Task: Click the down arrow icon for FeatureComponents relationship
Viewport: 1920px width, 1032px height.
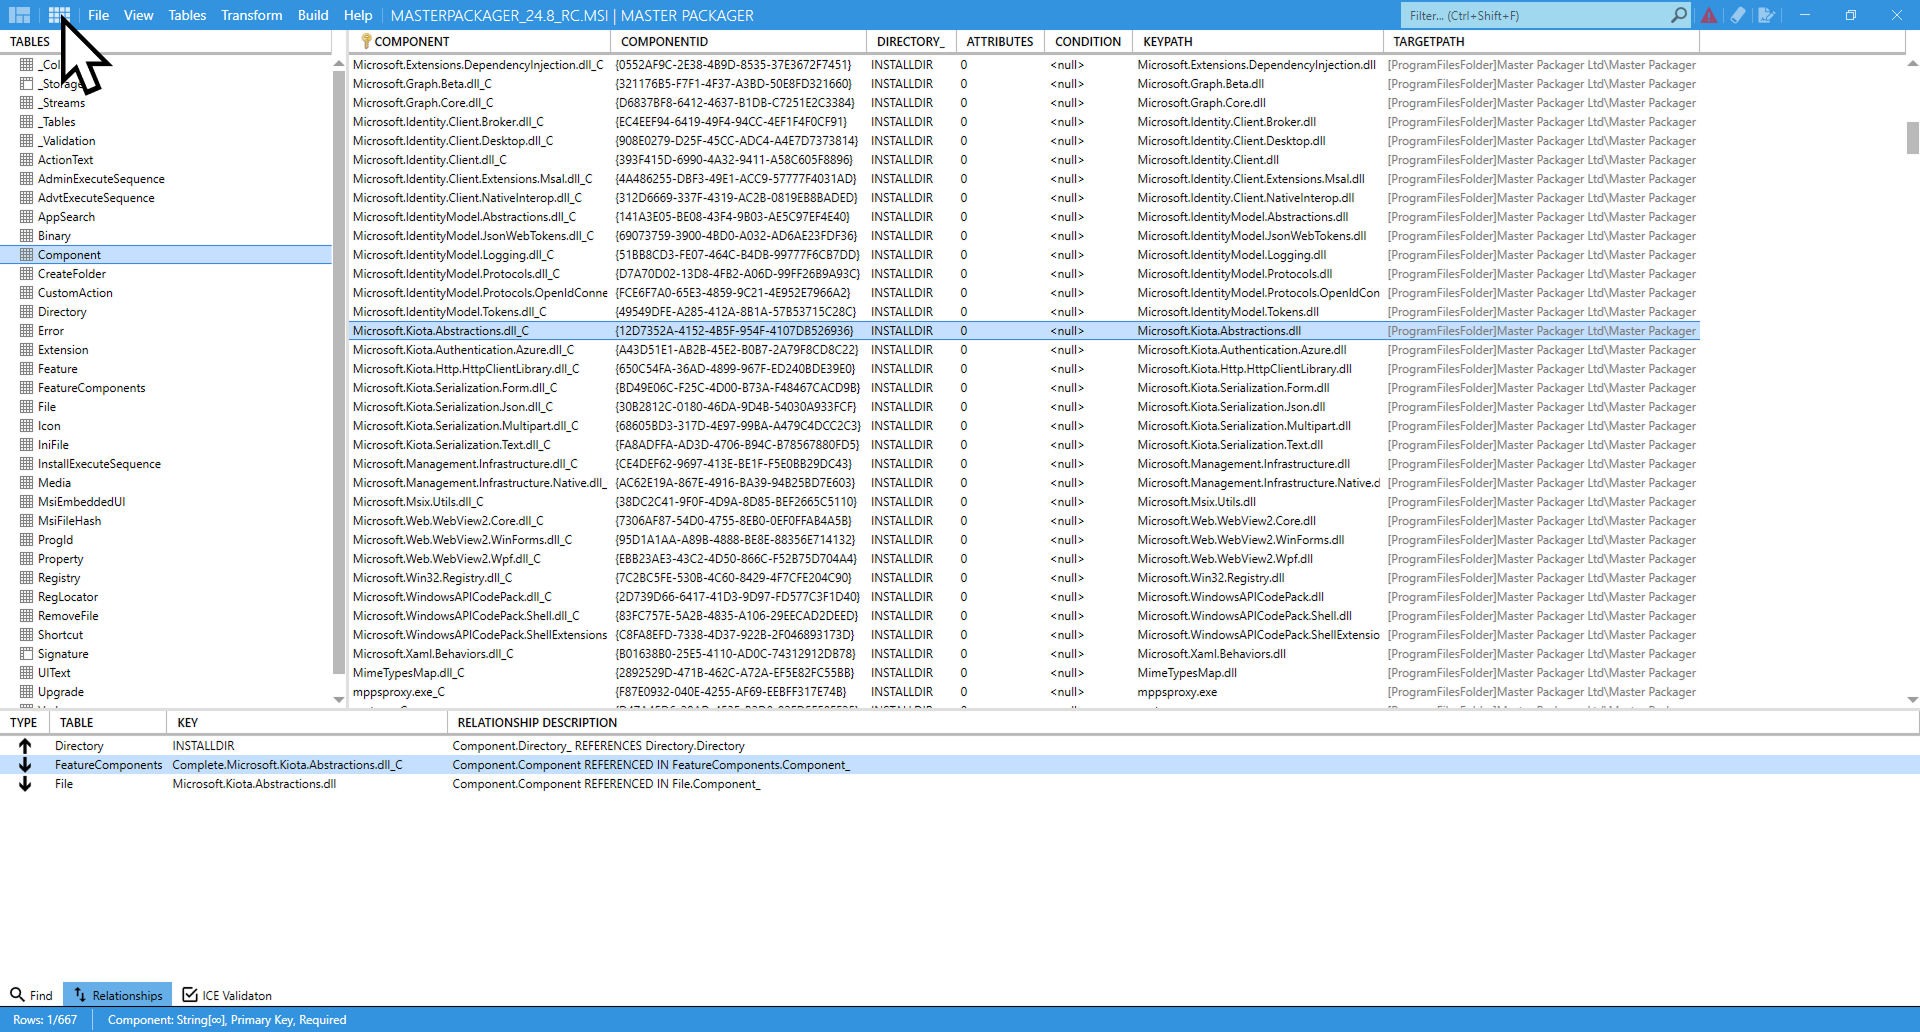Action: coord(25,765)
